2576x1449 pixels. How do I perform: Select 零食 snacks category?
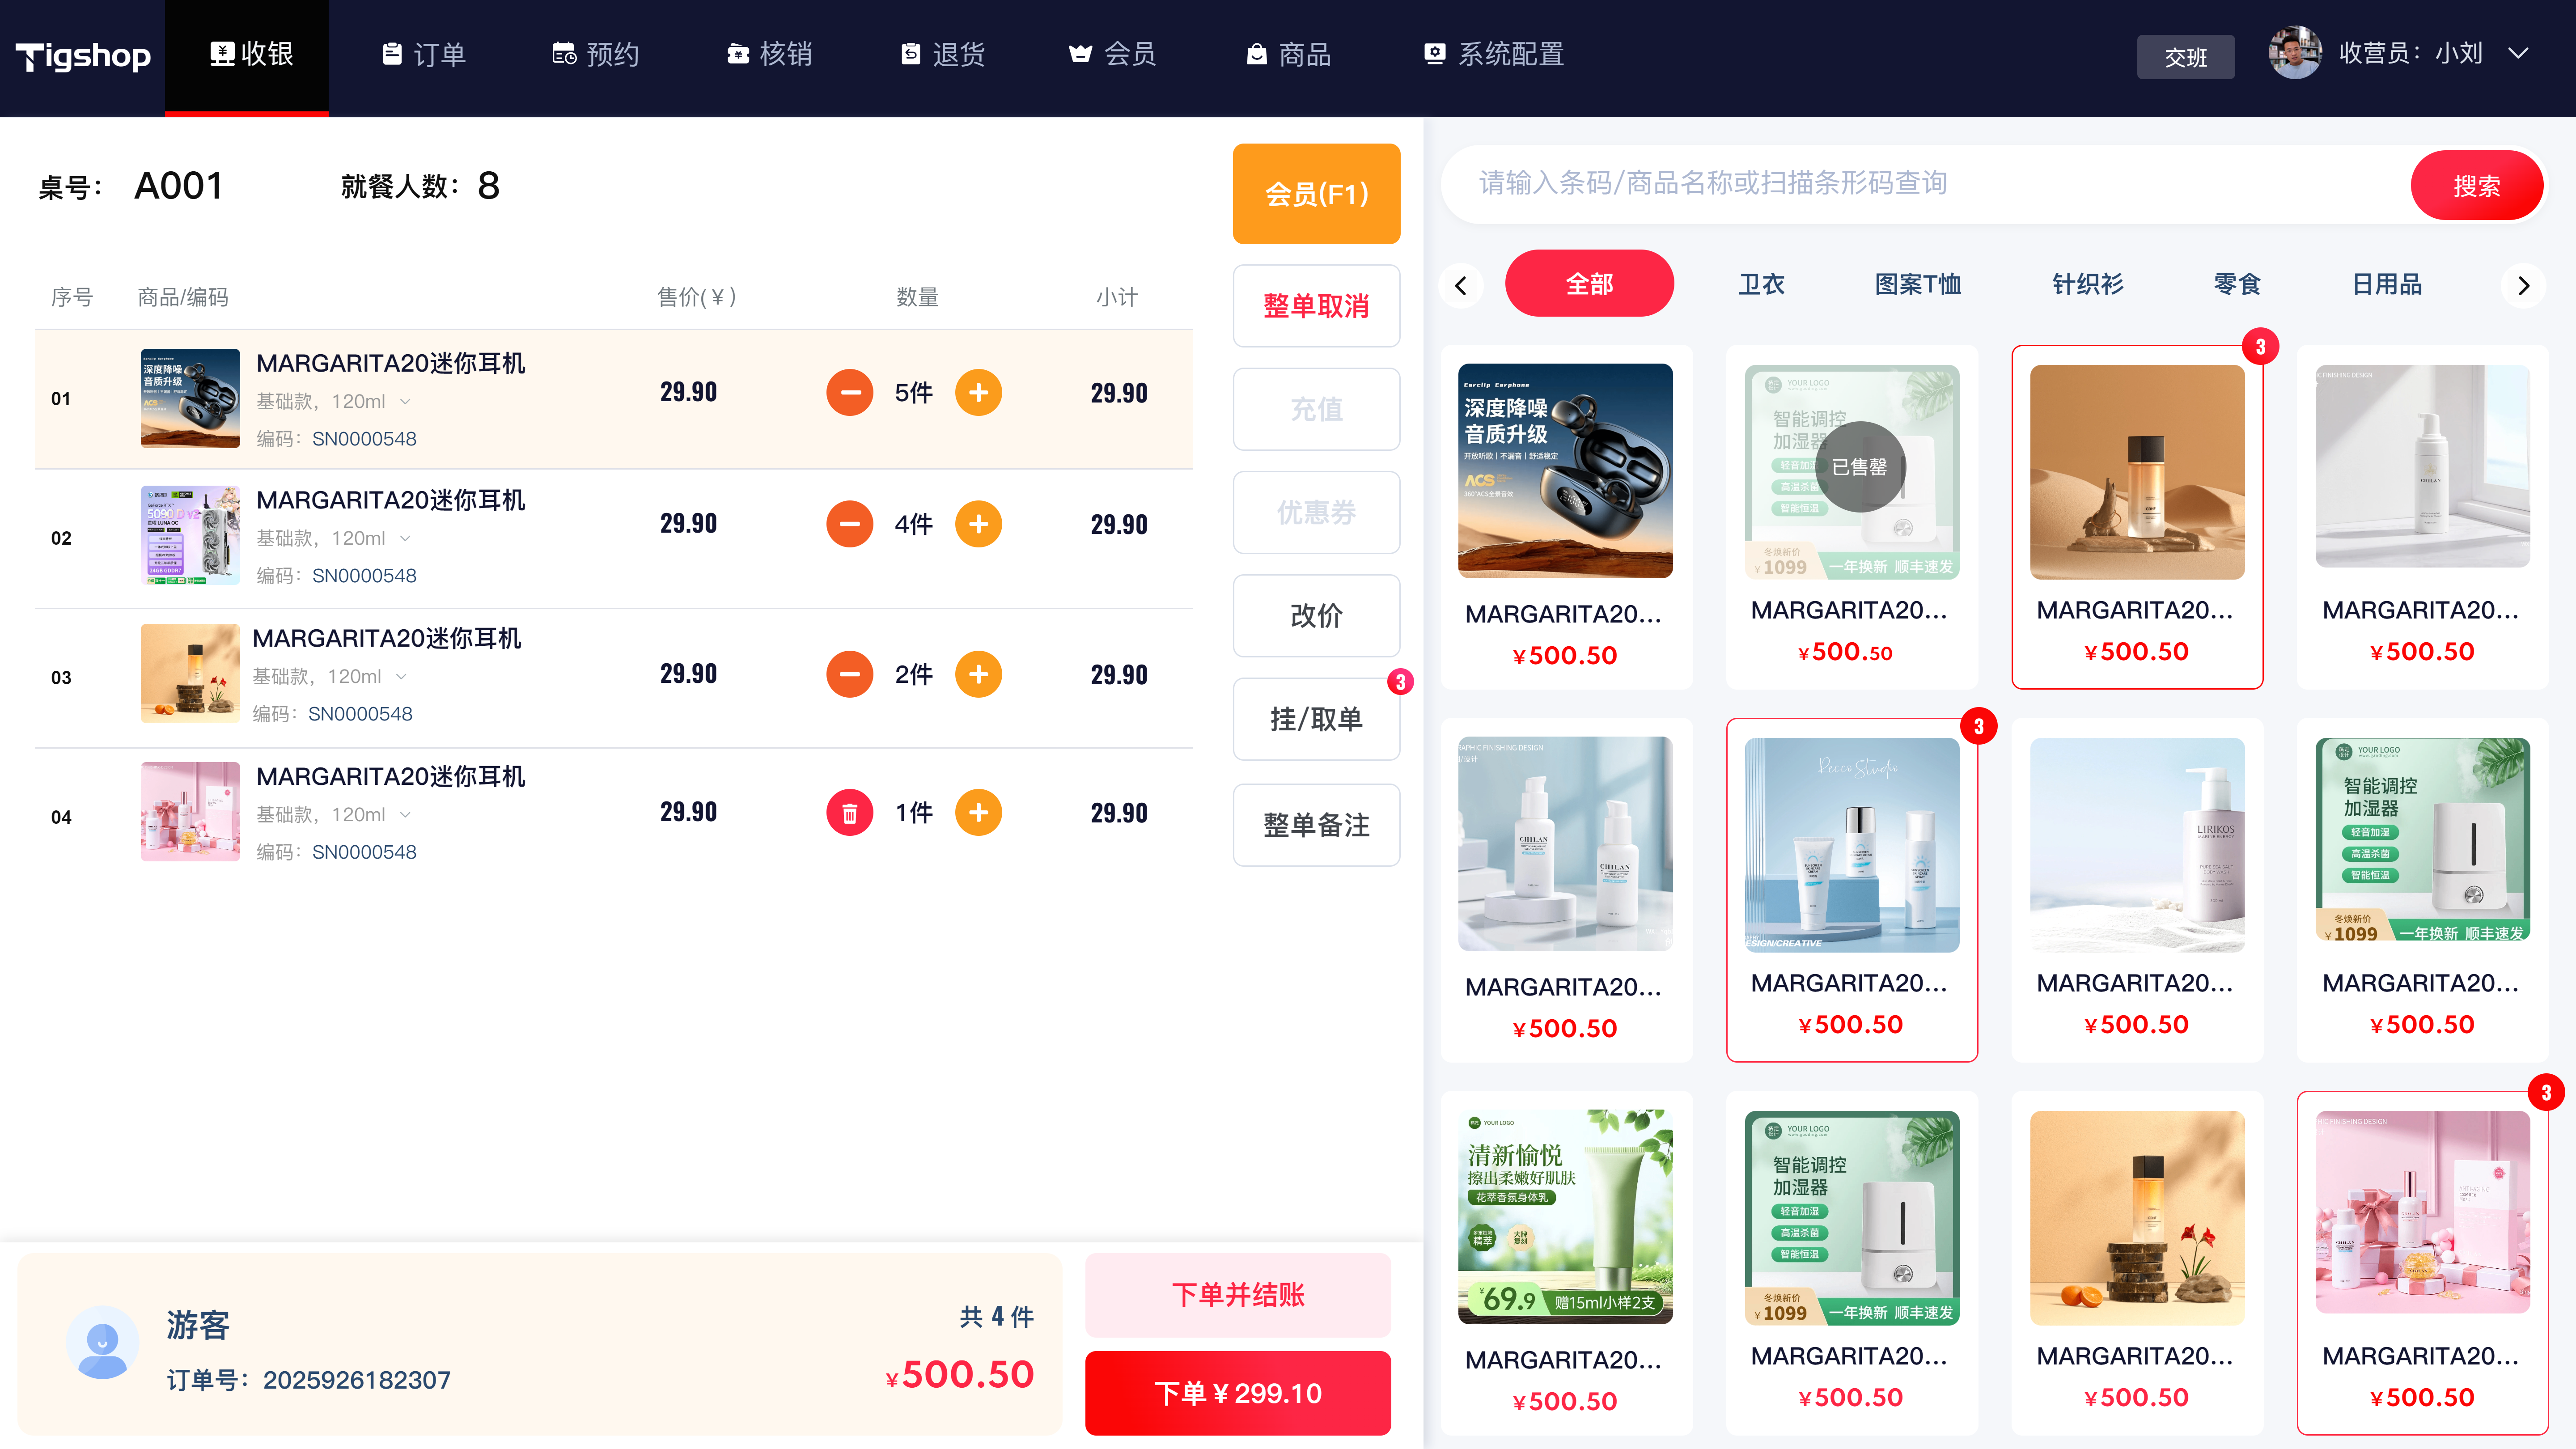2237,284
